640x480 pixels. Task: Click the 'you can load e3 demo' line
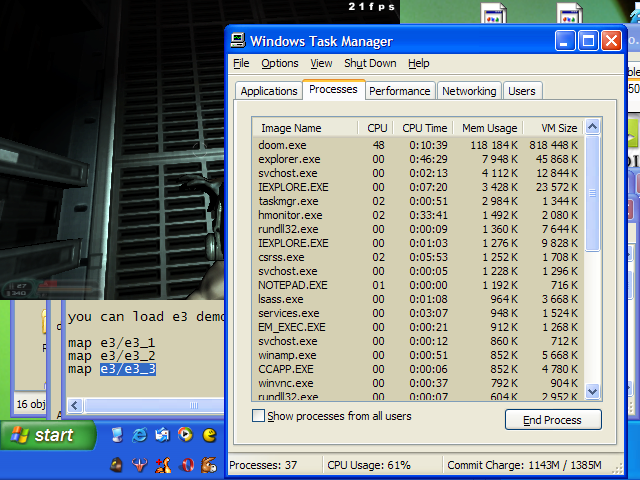[x=146, y=317]
